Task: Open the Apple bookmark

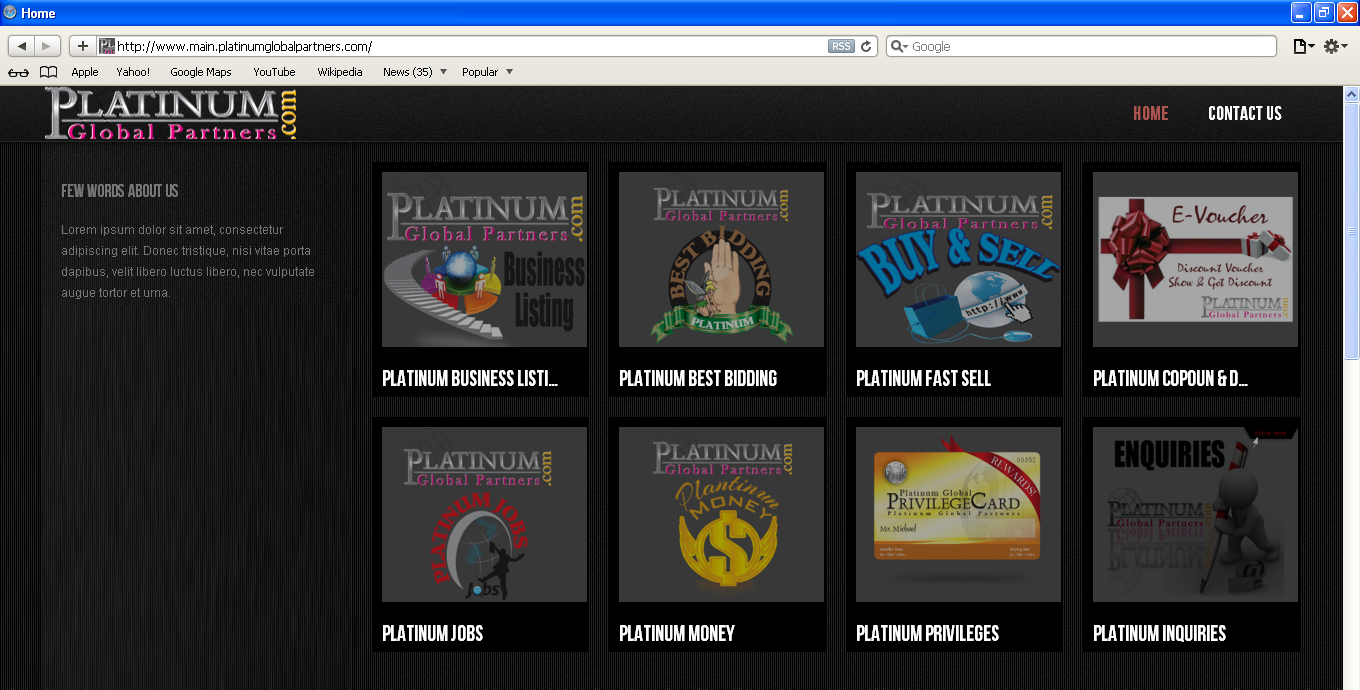Action: [85, 72]
